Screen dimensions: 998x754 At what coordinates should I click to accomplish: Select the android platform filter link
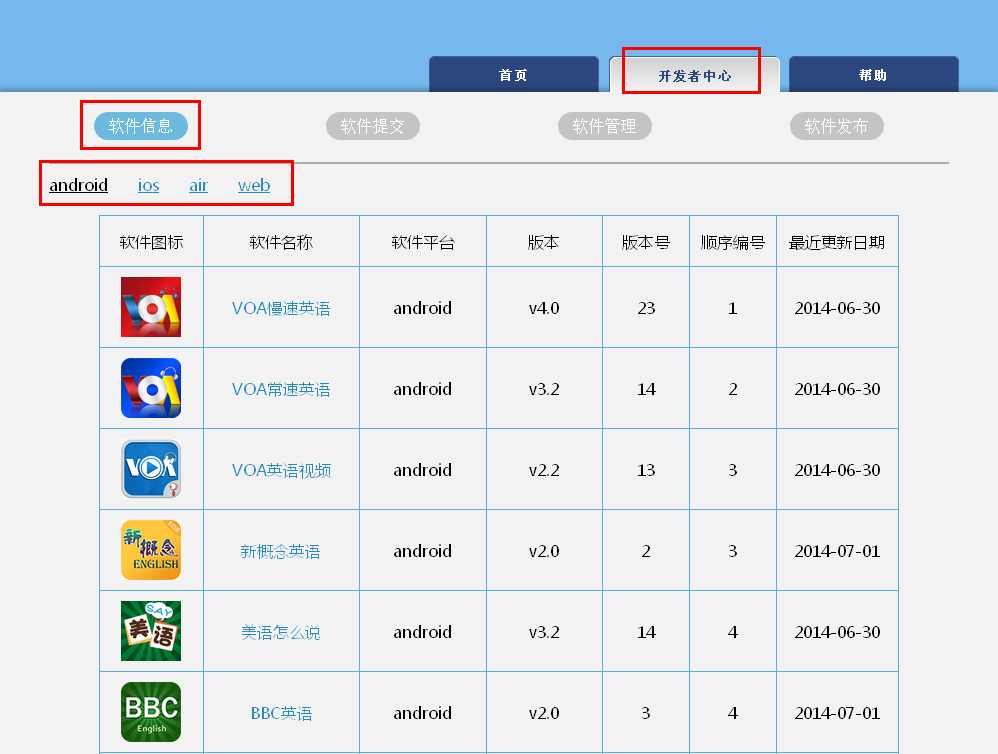pyautogui.click(x=78, y=185)
